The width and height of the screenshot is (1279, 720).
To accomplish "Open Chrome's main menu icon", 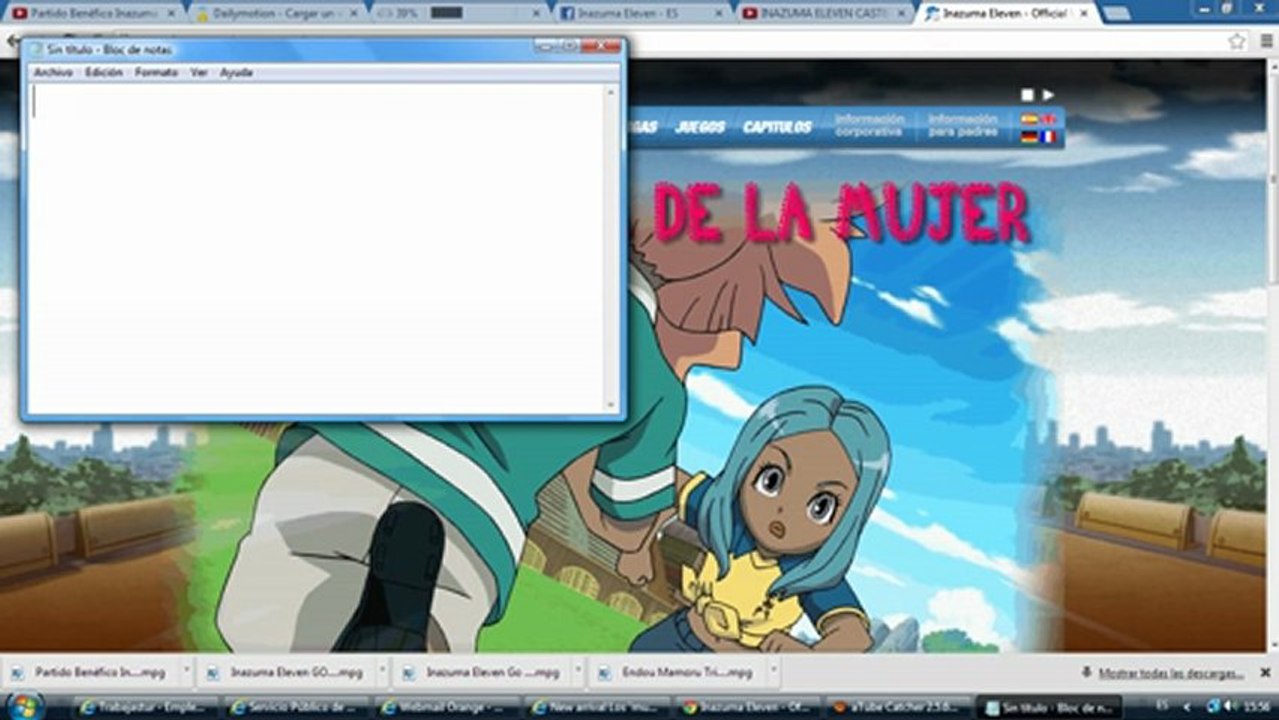I will point(1265,41).
